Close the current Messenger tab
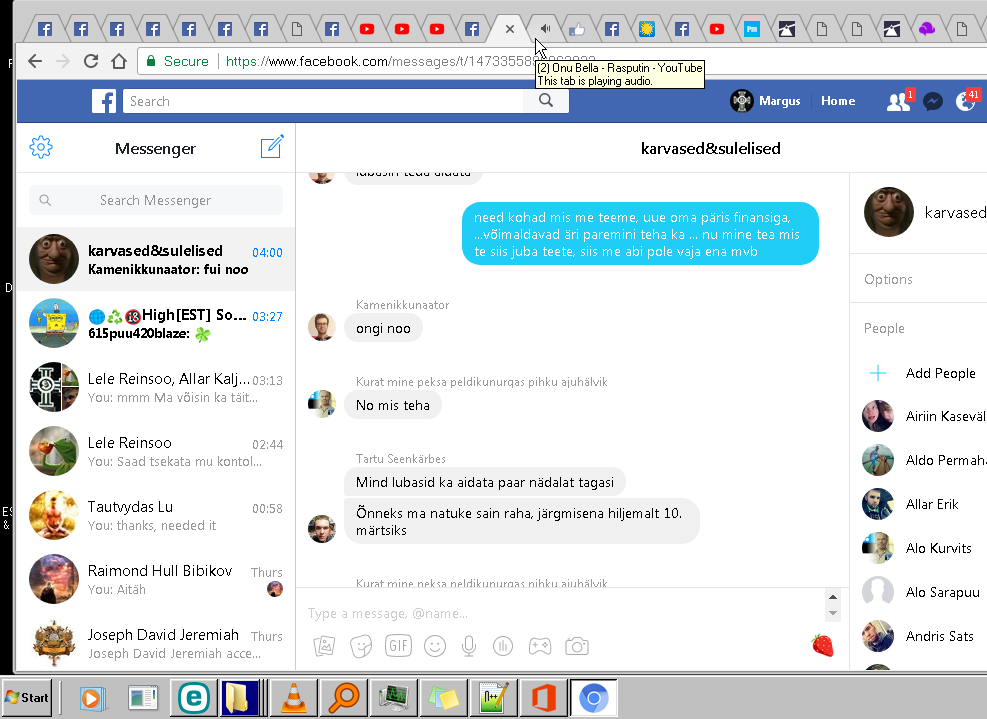 (510, 28)
